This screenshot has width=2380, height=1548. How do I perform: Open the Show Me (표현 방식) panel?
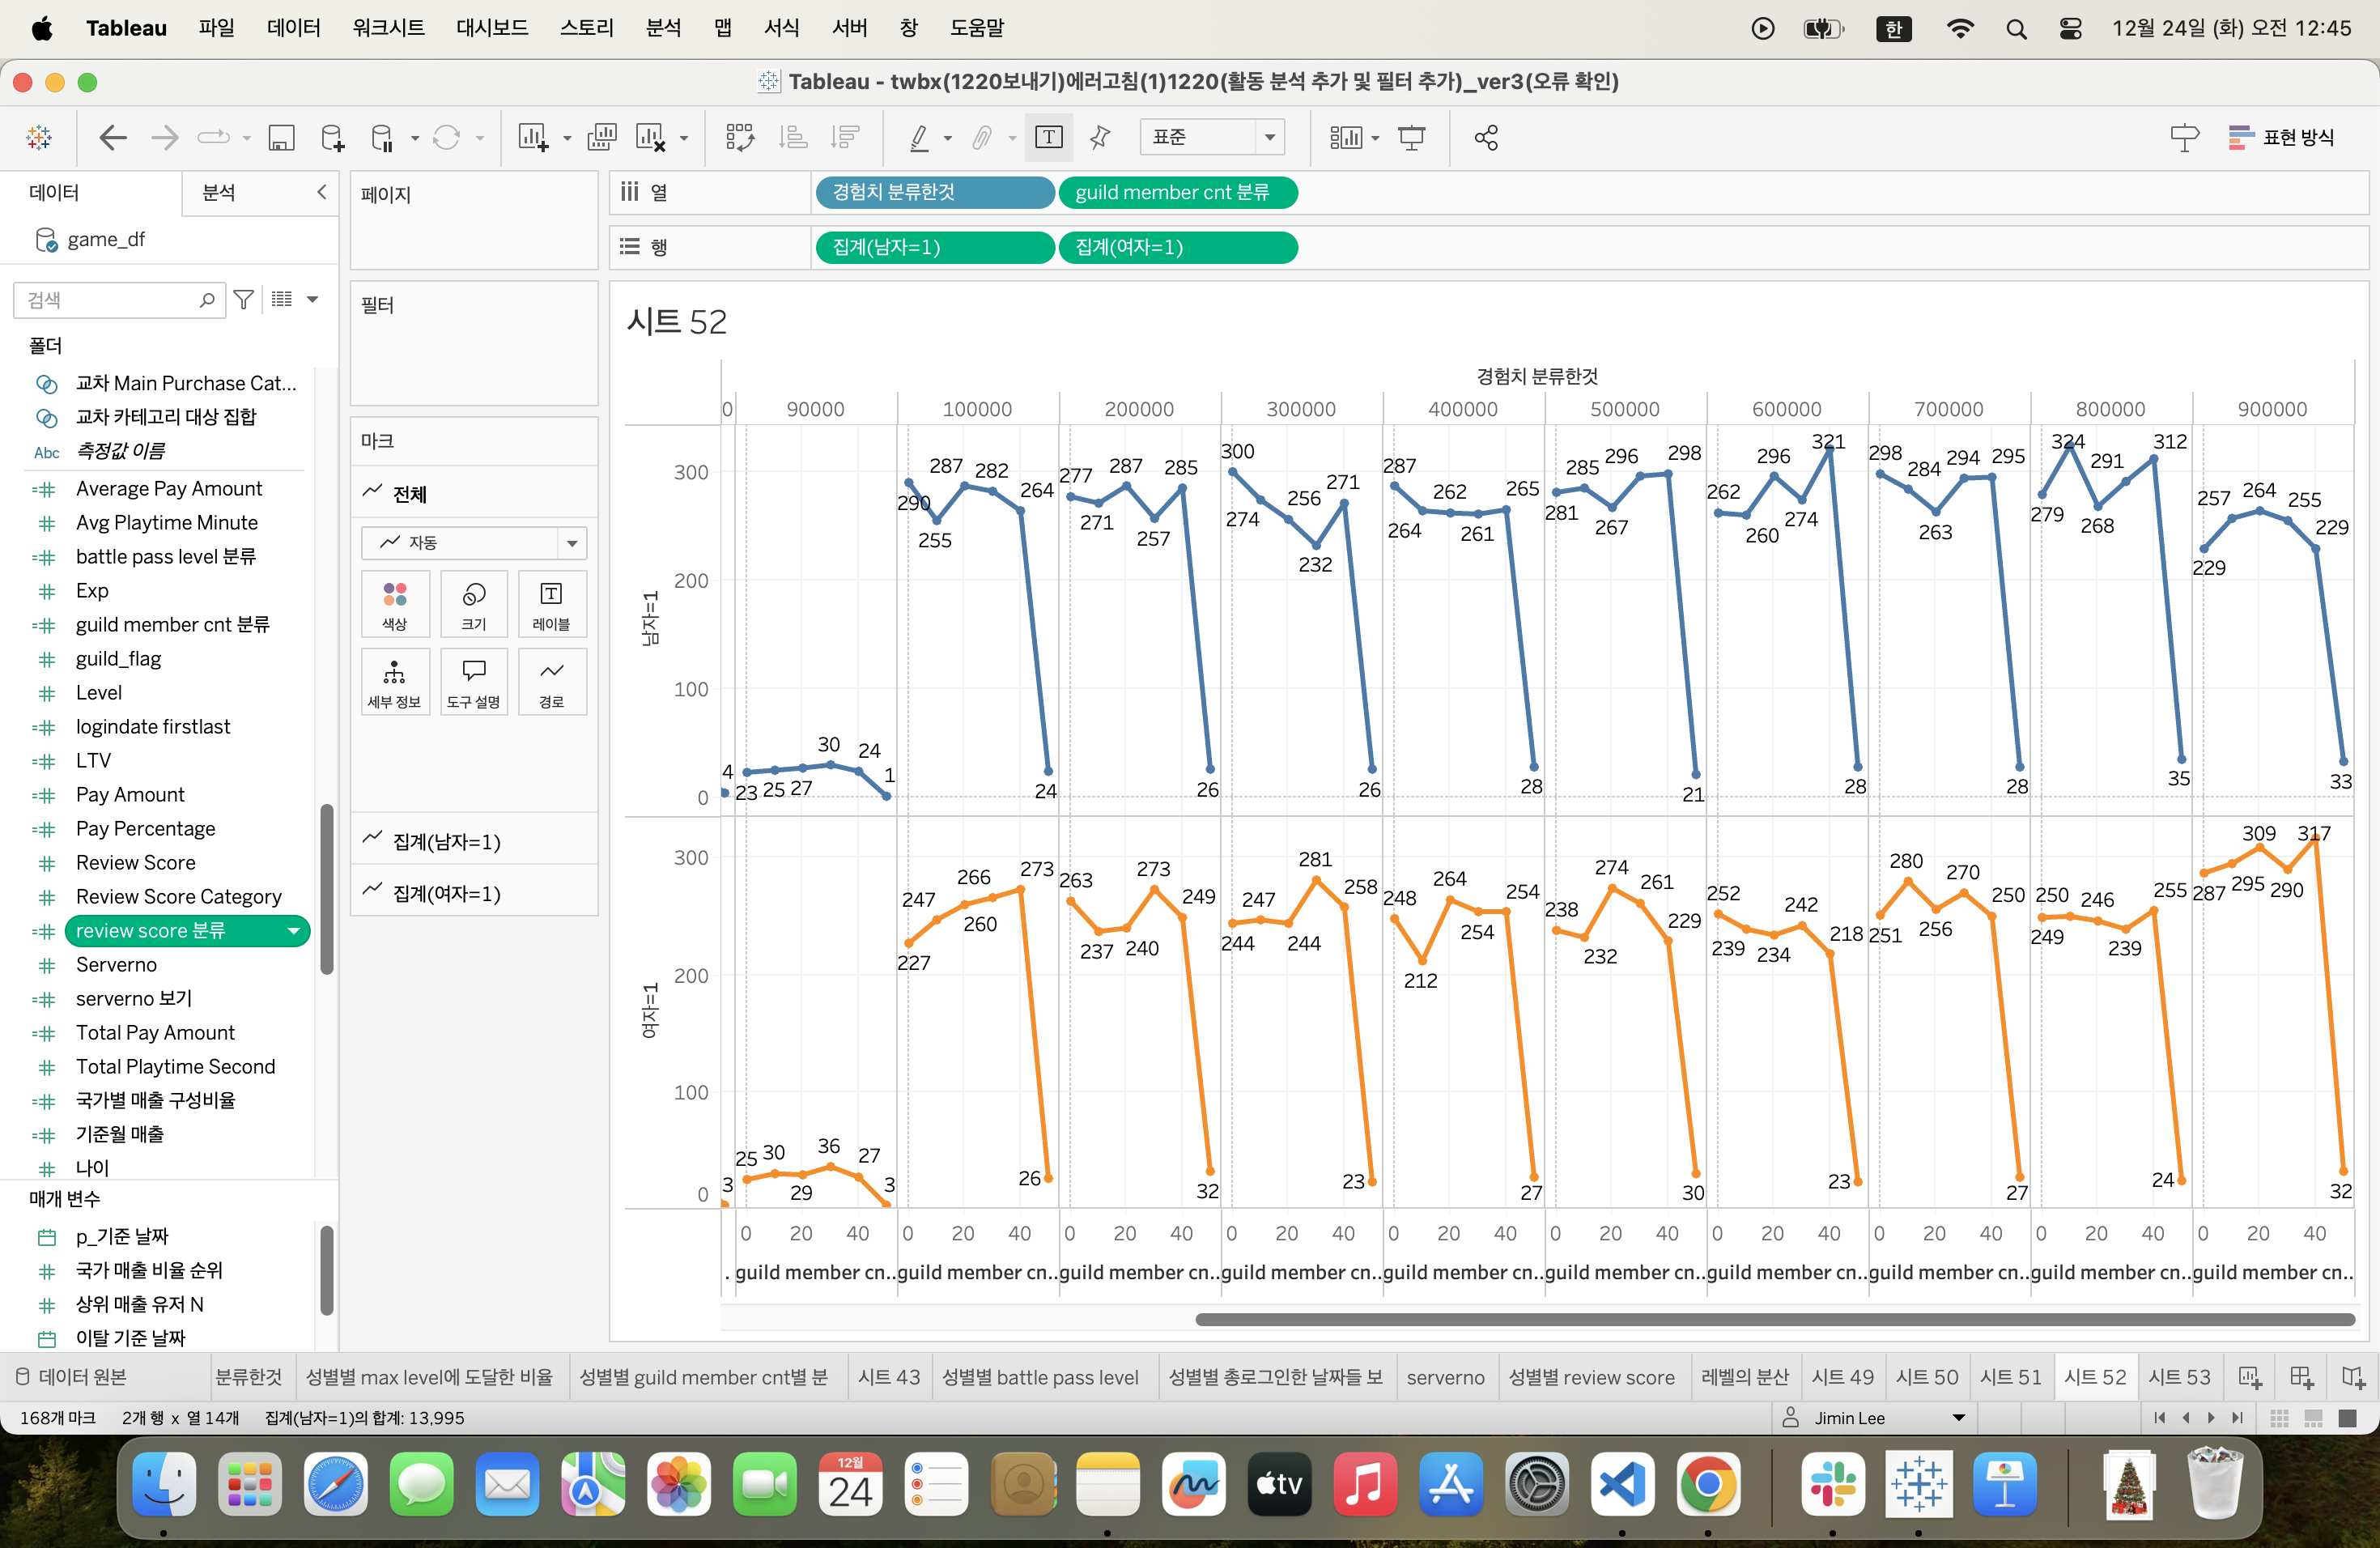[2281, 137]
